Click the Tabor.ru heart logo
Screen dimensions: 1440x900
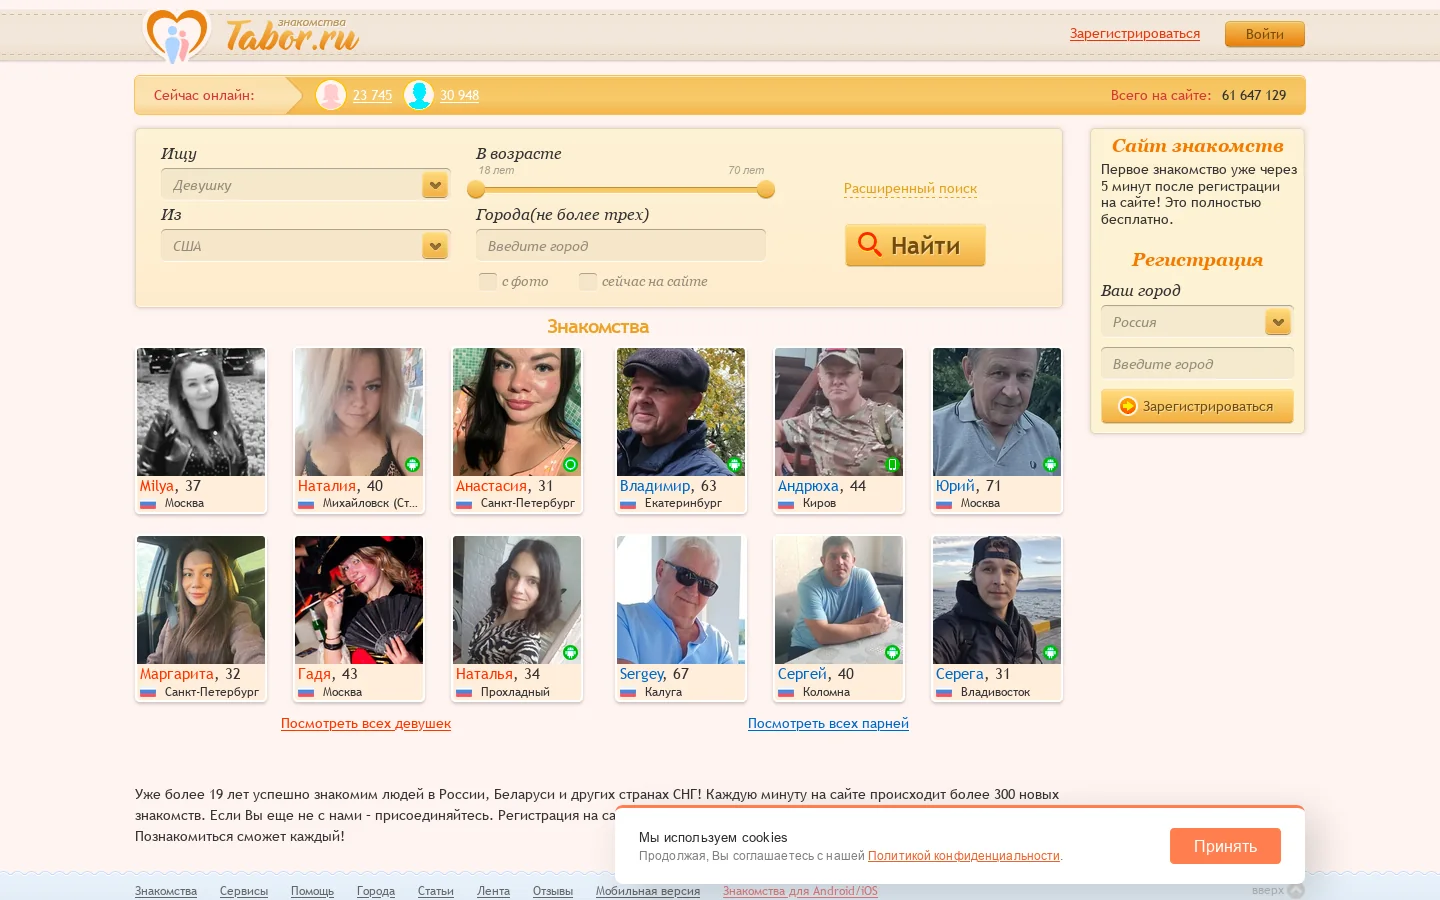tap(177, 36)
